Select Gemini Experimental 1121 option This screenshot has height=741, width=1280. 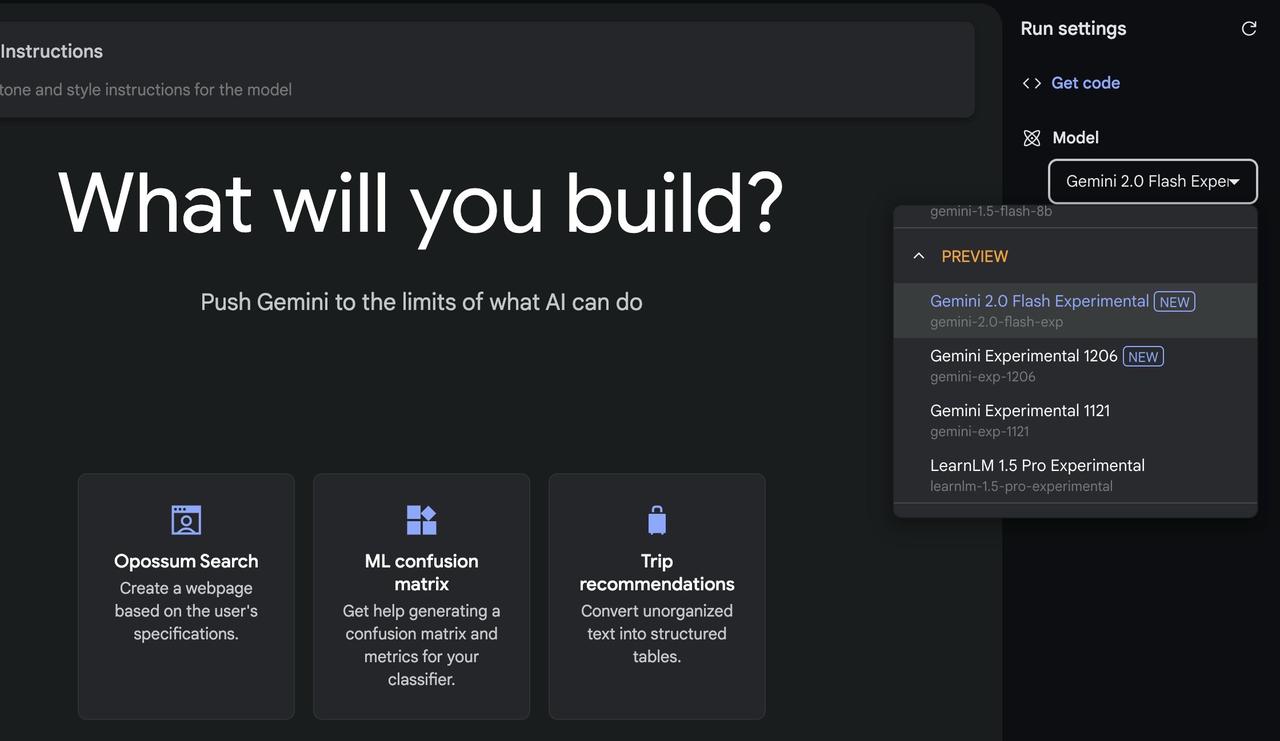[1075, 420]
